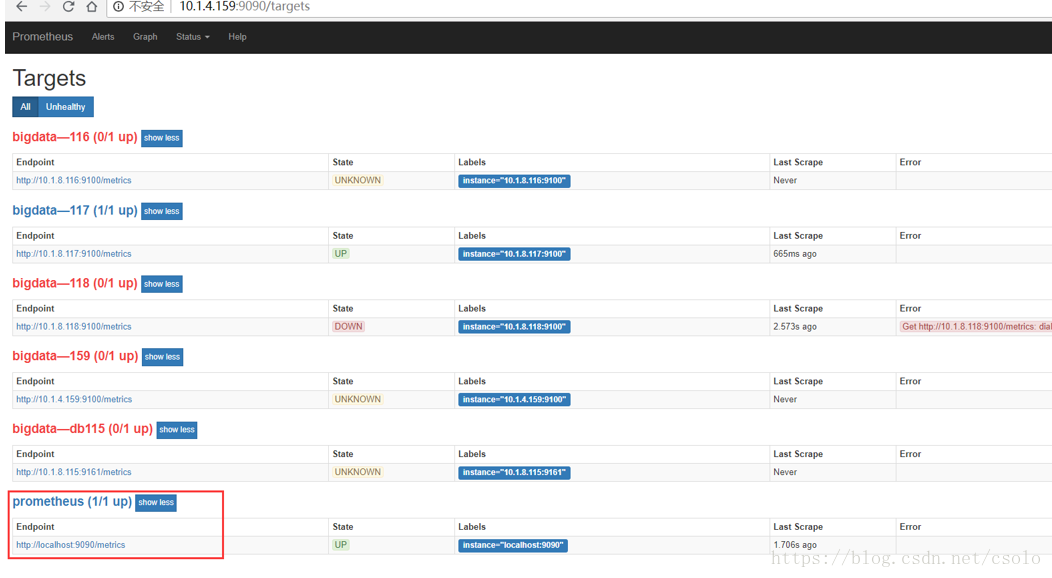
Task: Expand the Status dropdown menu
Action: (x=193, y=37)
